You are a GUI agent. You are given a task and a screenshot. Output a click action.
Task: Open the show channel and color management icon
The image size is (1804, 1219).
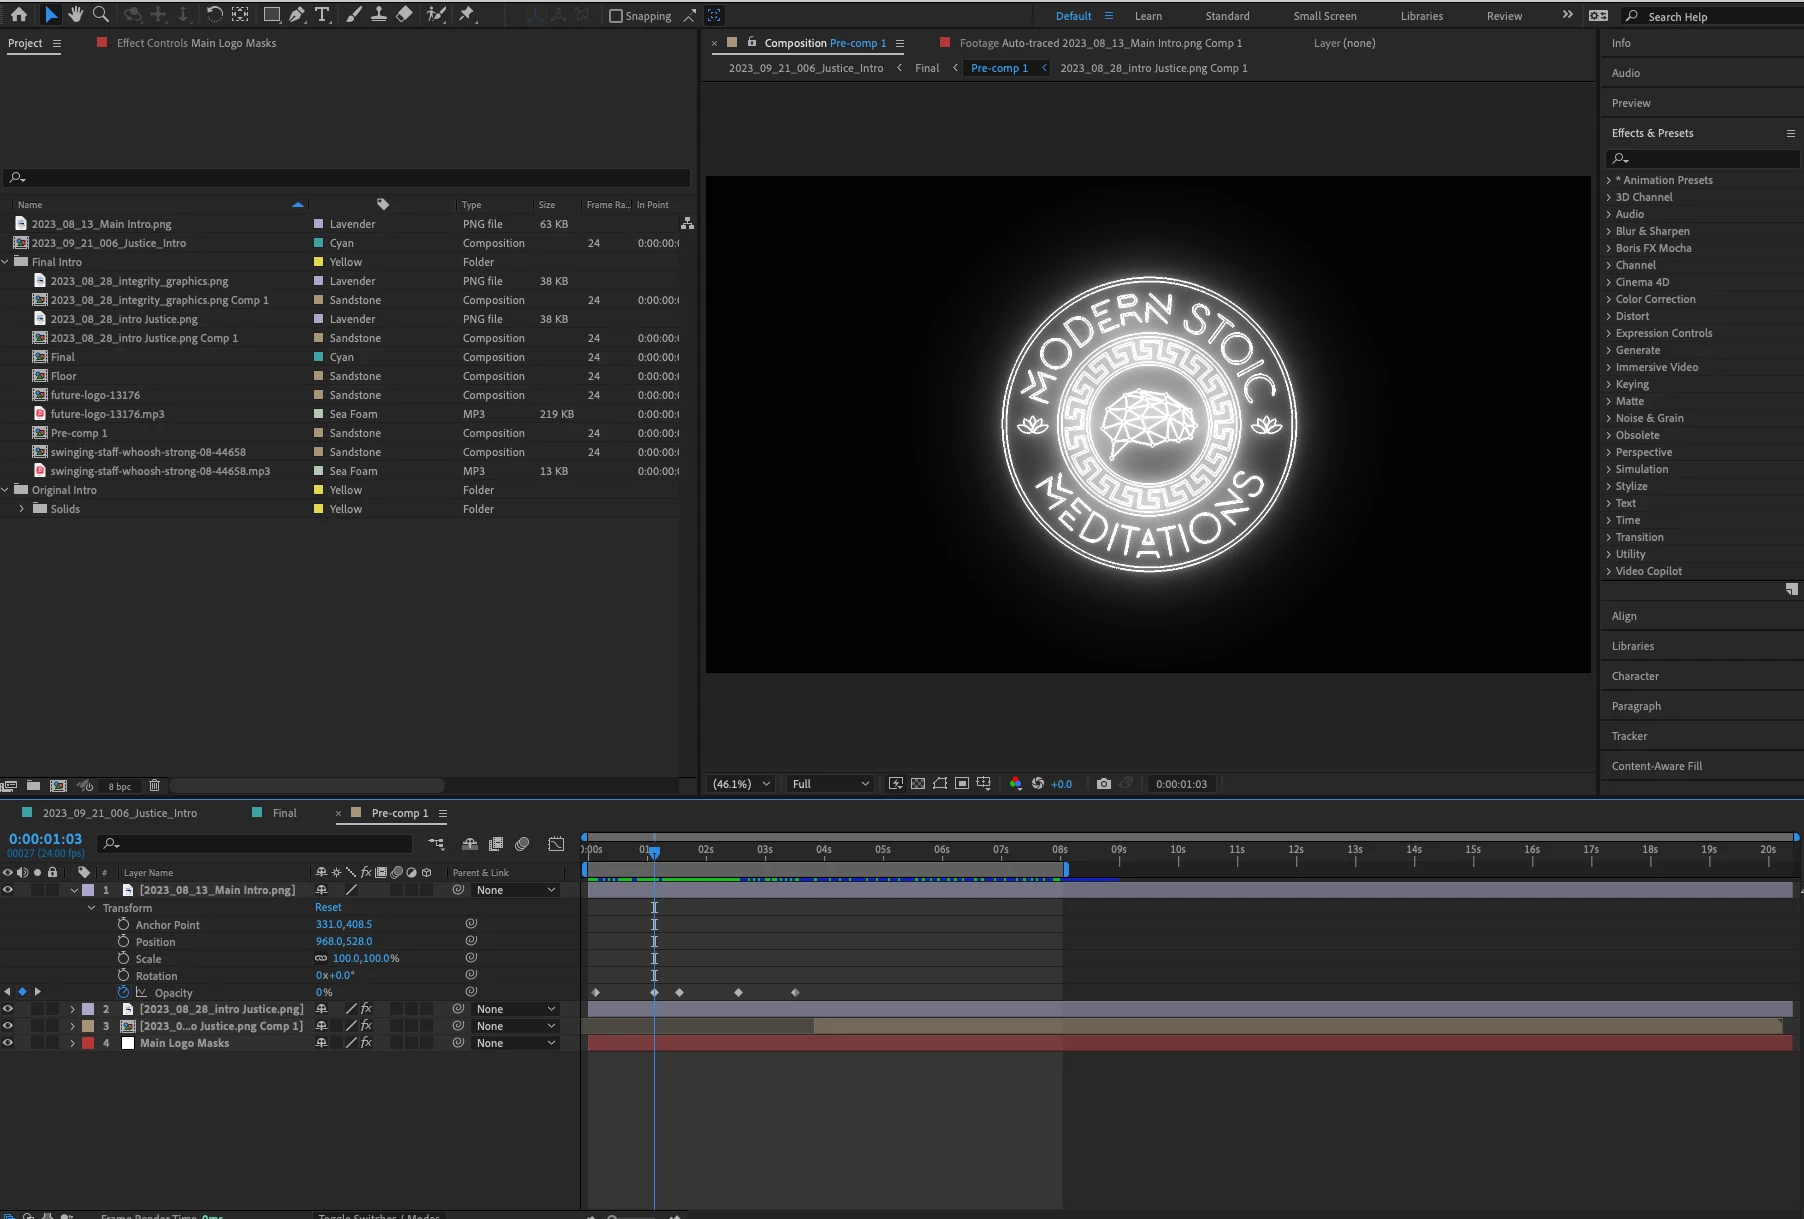tap(1016, 784)
